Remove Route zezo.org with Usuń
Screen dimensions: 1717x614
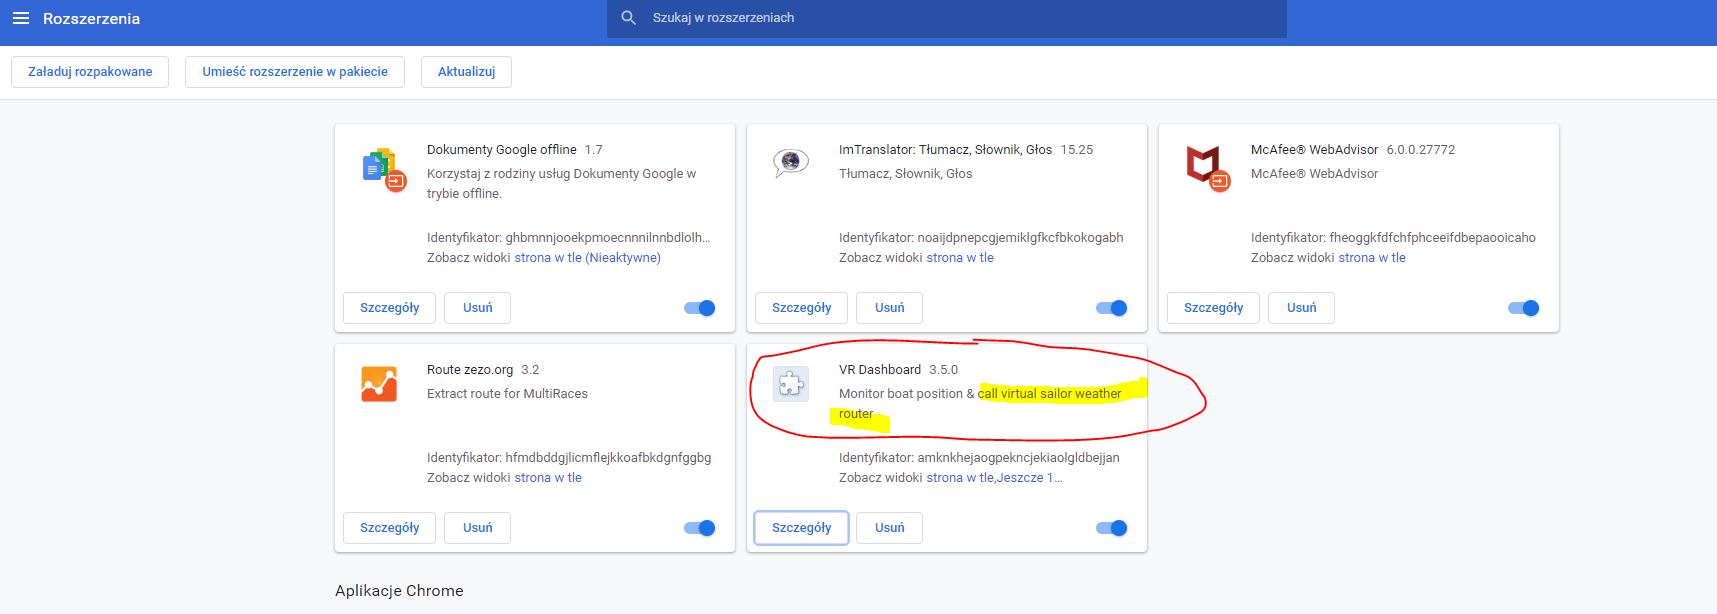(x=478, y=528)
